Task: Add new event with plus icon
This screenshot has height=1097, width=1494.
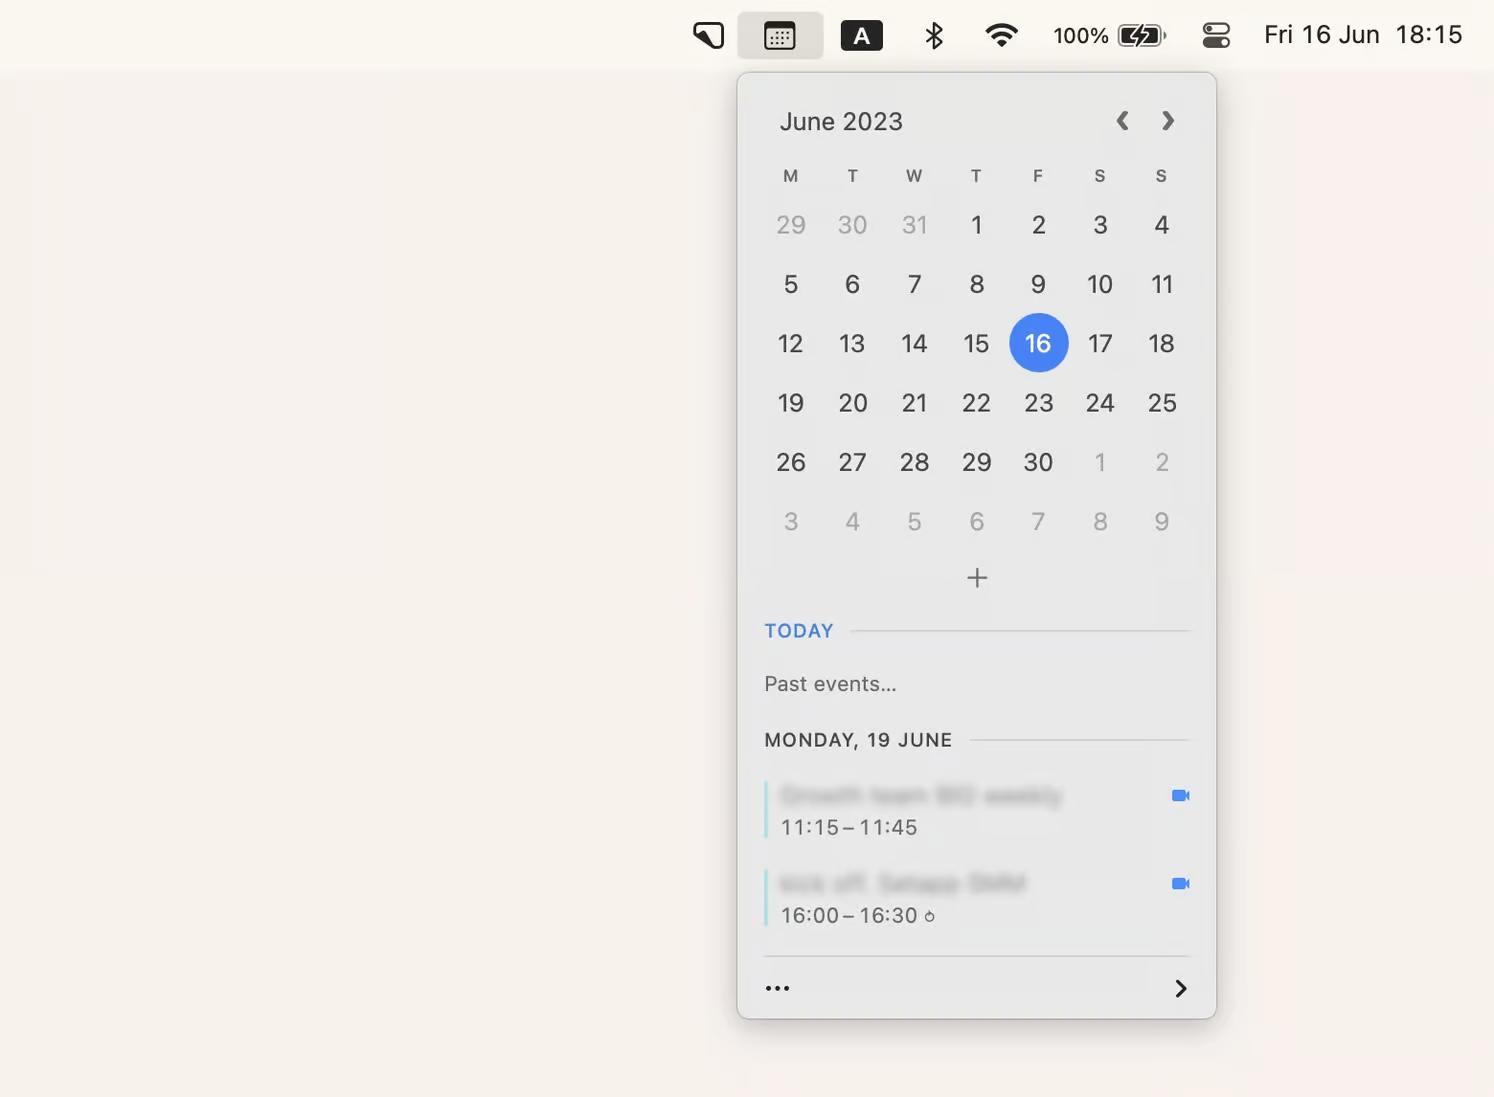Action: [977, 578]
